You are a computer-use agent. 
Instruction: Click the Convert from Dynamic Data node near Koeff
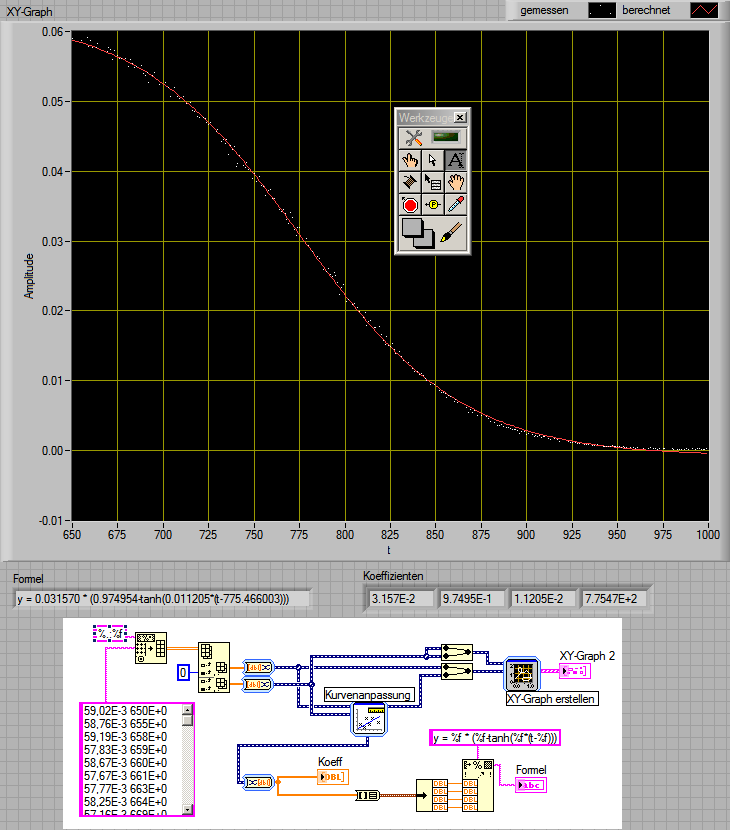258,782
